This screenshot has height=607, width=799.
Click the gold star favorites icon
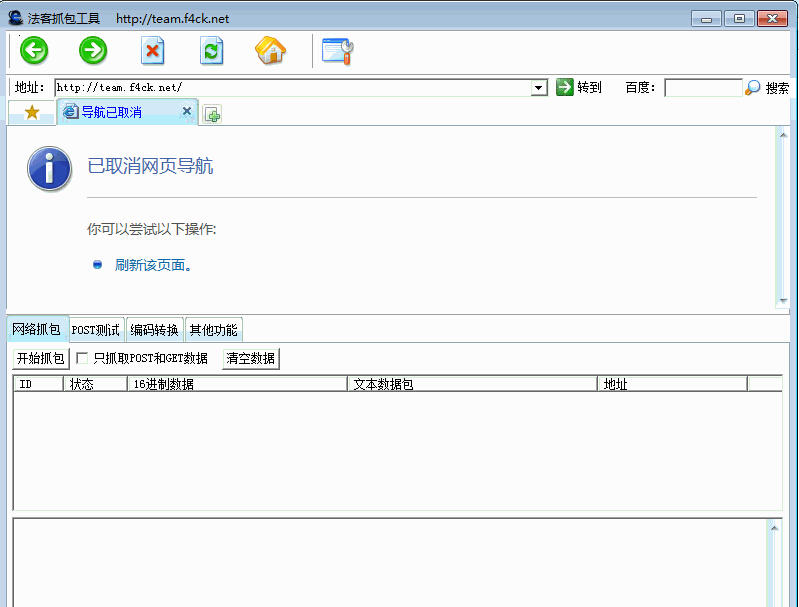point(32,112)
